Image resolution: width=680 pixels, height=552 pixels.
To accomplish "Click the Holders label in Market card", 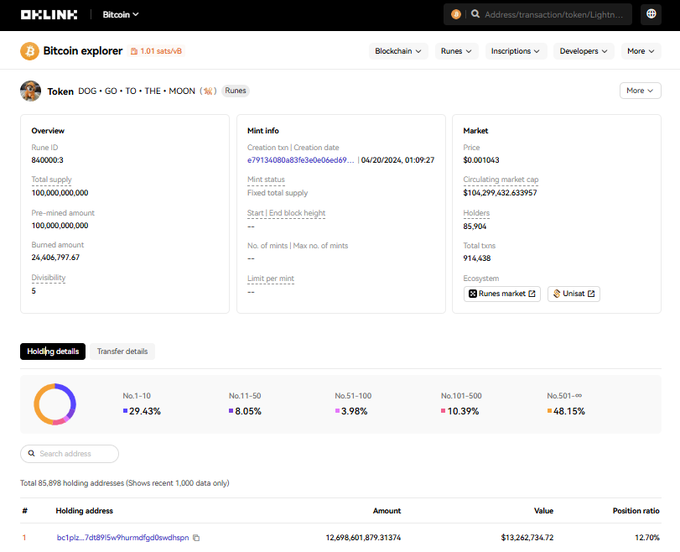I will (x=476, y=213).
